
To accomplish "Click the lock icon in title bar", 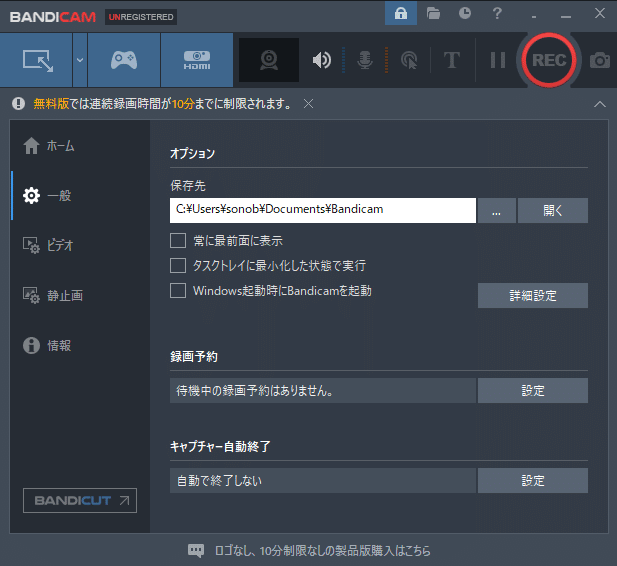I will (401, 13).
